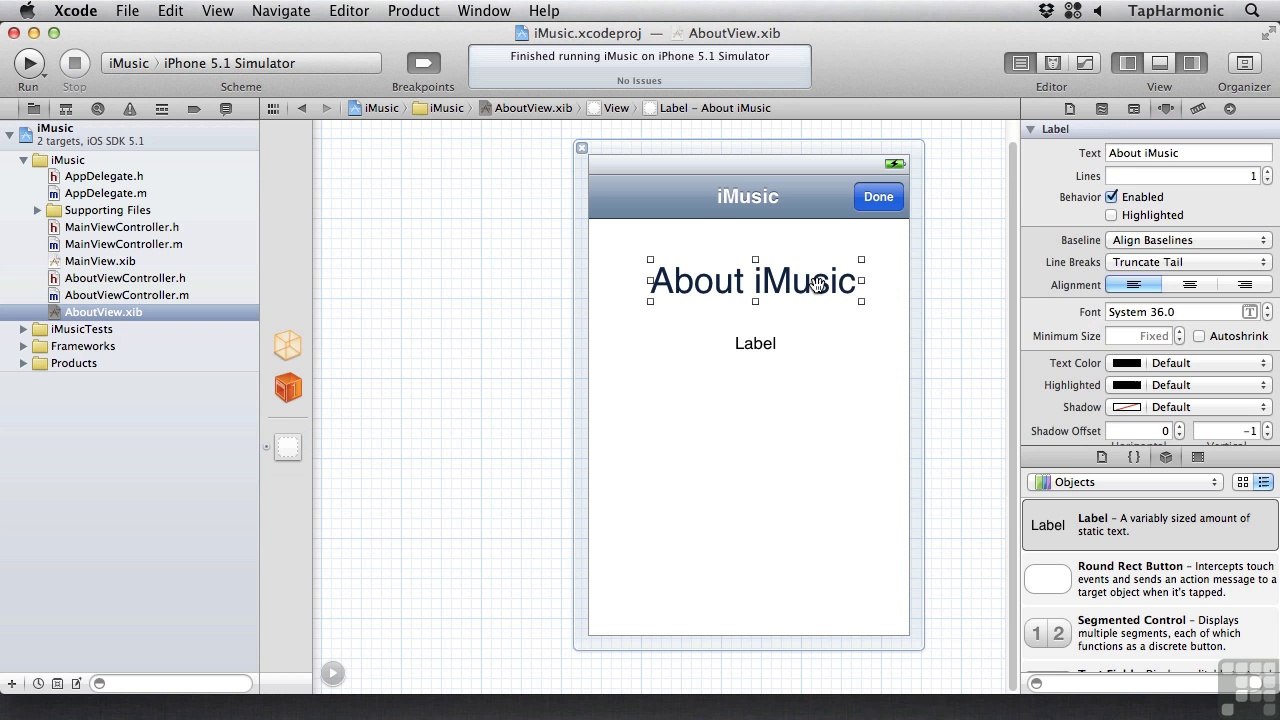The height and width of the screenshot is (720, 1280).
Task: Open the Organizer window
Action: click(1244, 63)
